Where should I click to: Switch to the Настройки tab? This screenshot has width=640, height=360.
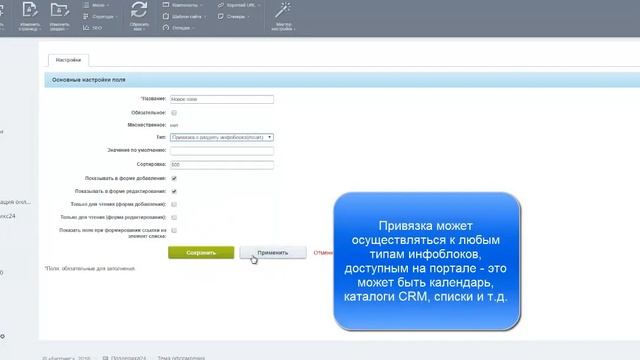68,60
